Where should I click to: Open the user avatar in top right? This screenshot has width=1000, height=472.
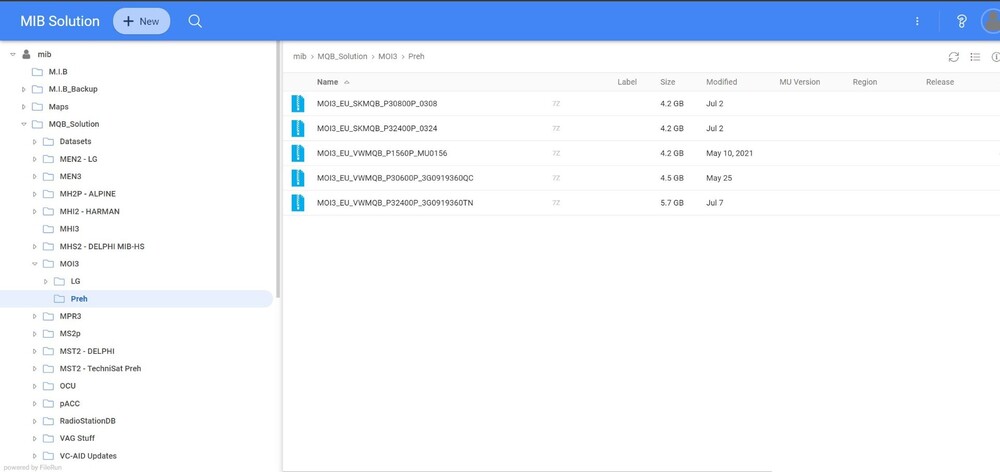990,21
